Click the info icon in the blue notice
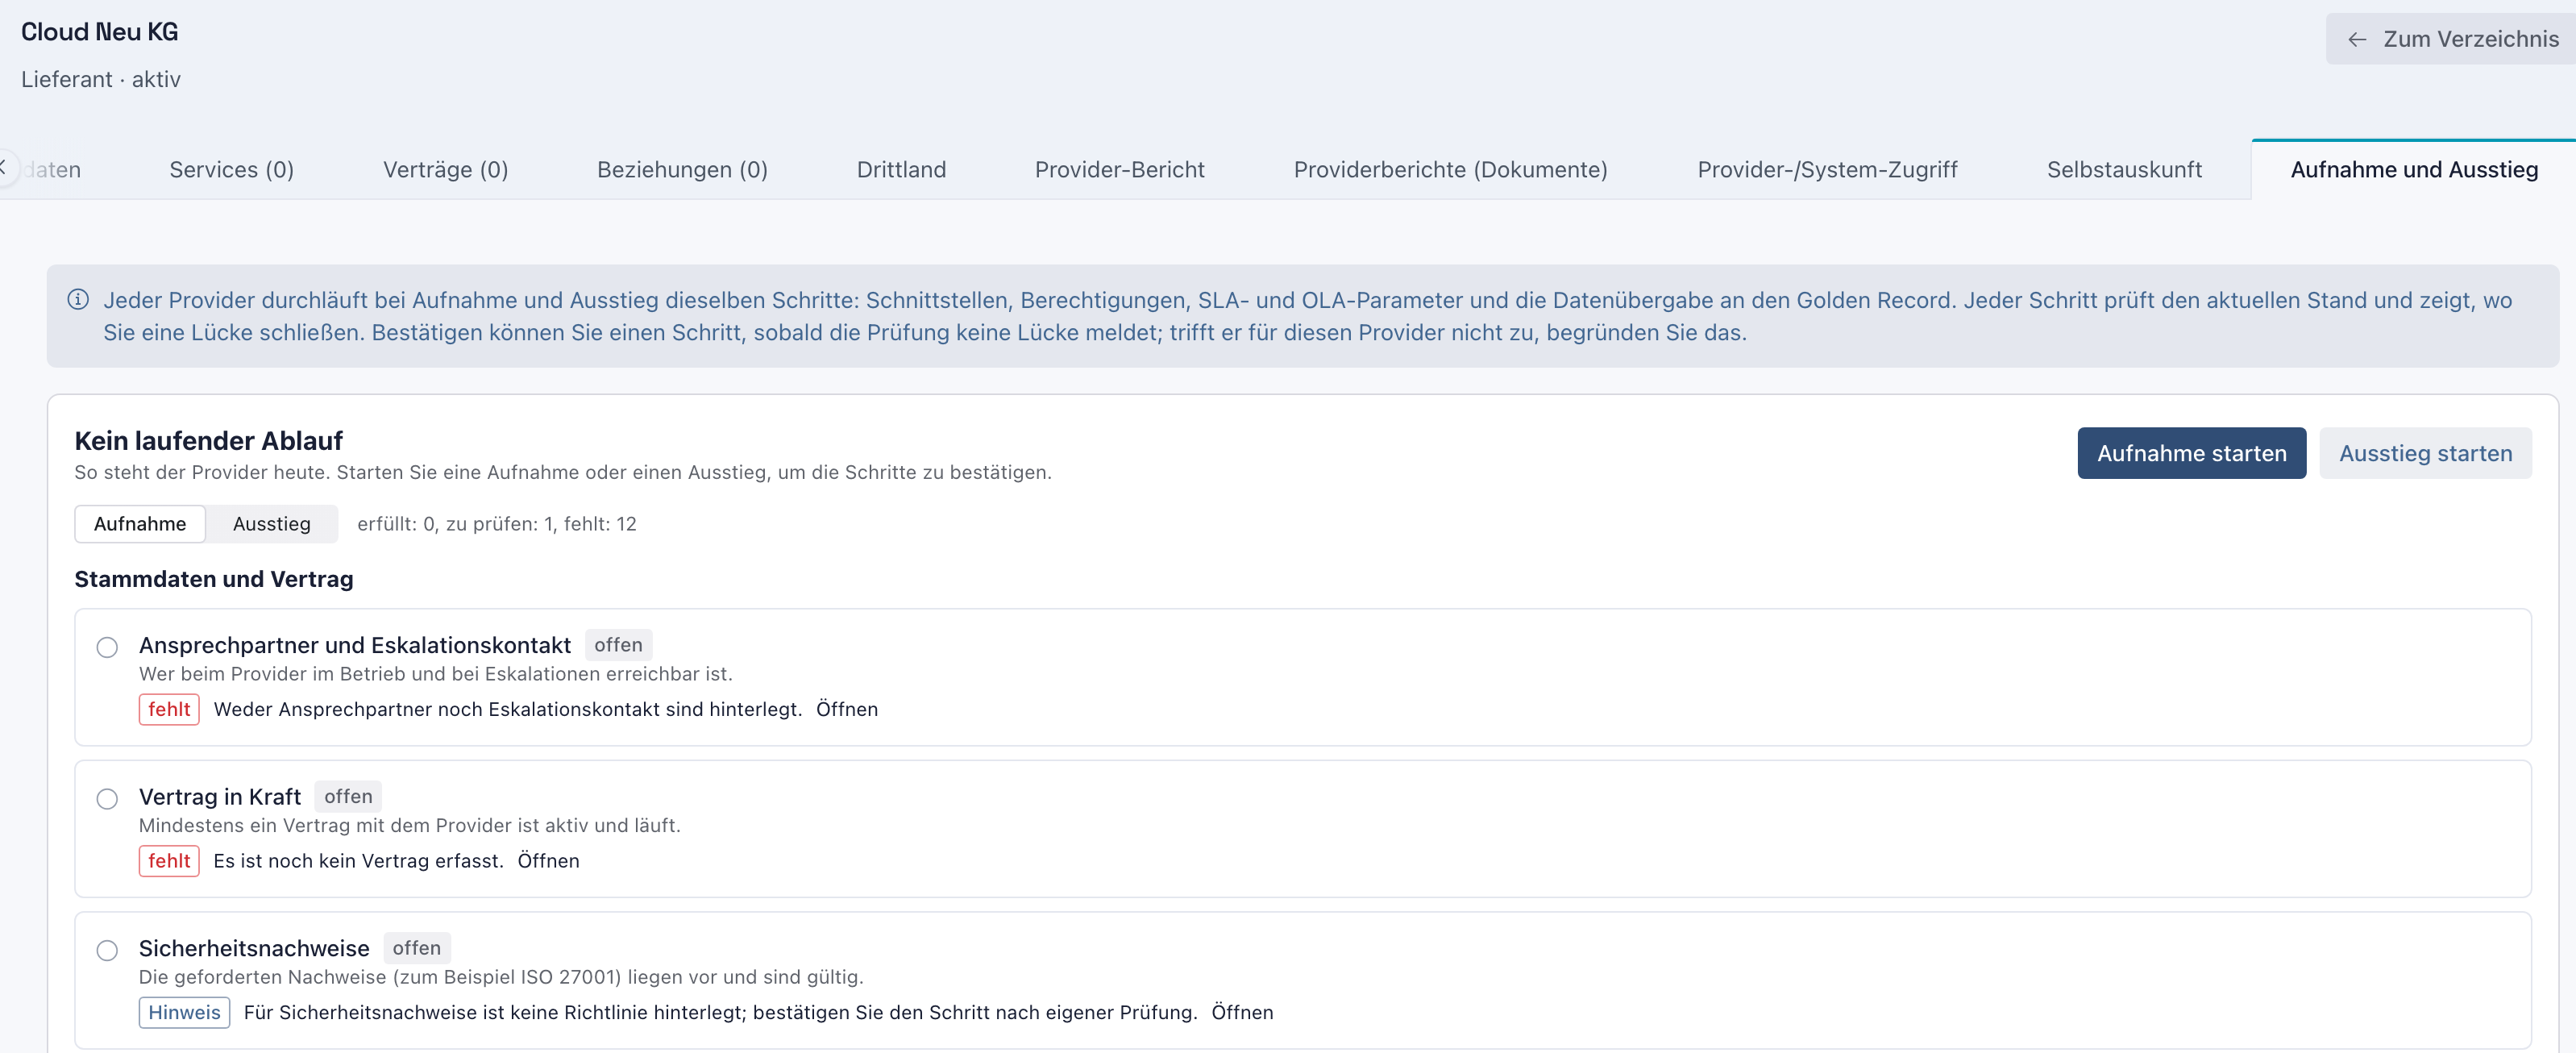Image resolution: width=2576 pixels, height=1053 pixels. coord(78,299)
